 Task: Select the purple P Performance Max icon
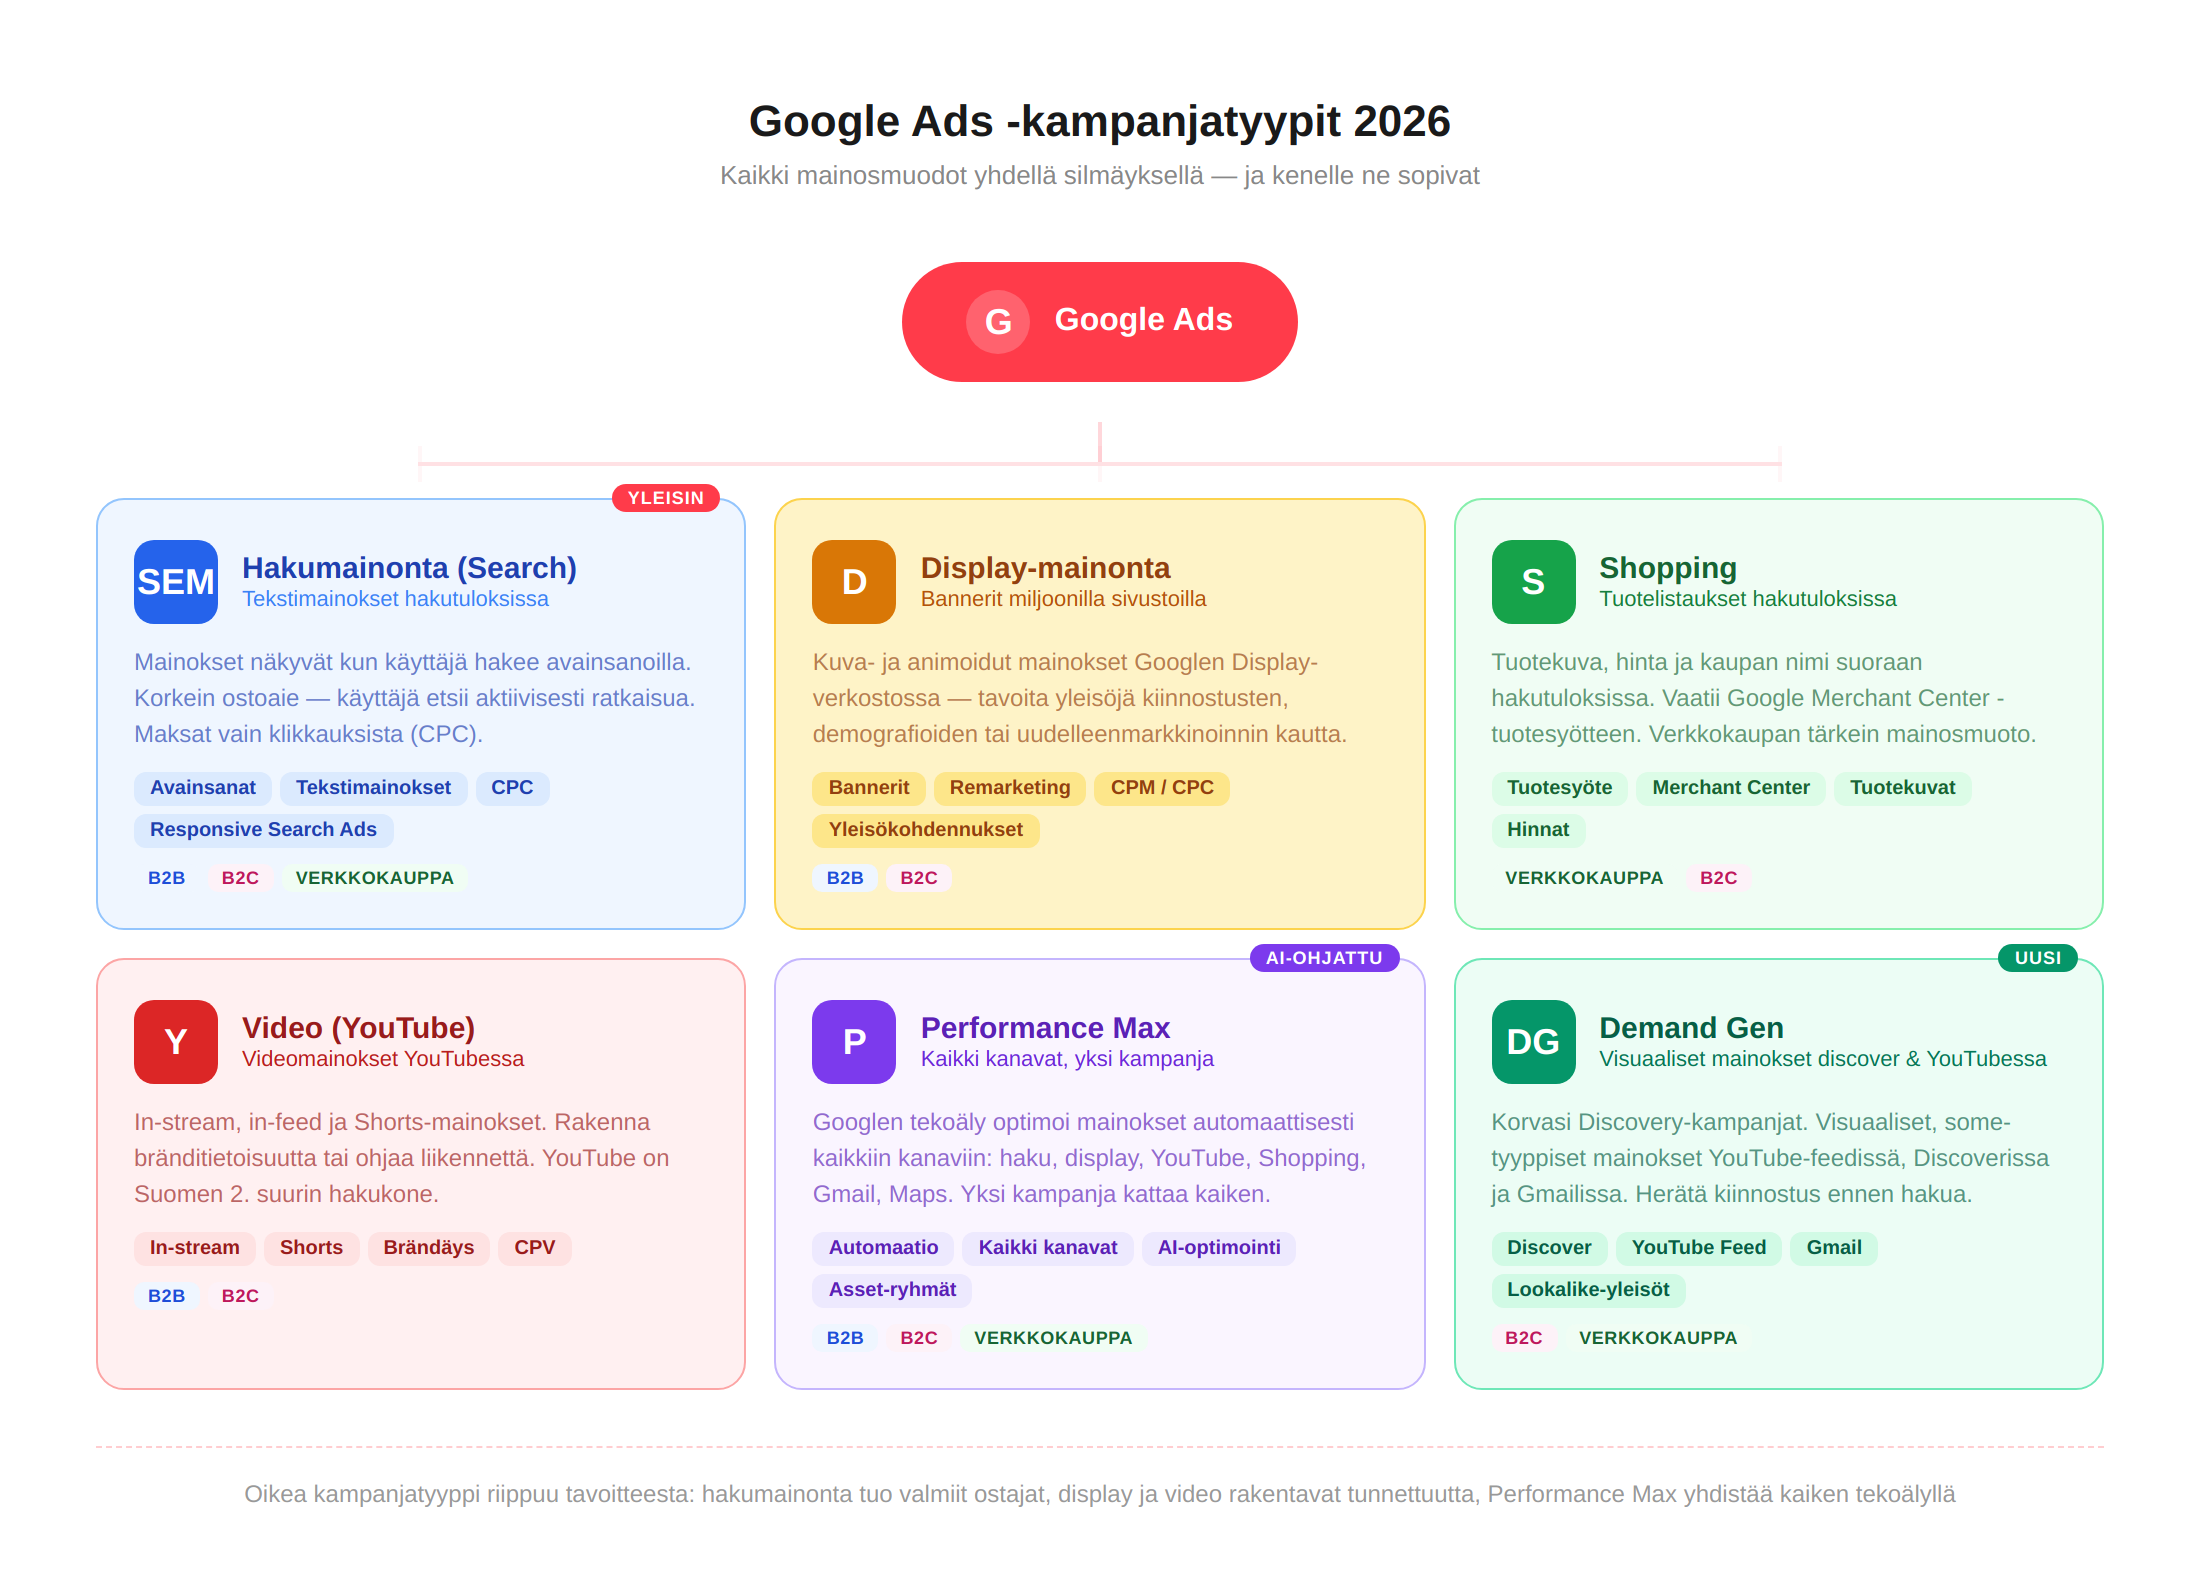[853, 1042]
